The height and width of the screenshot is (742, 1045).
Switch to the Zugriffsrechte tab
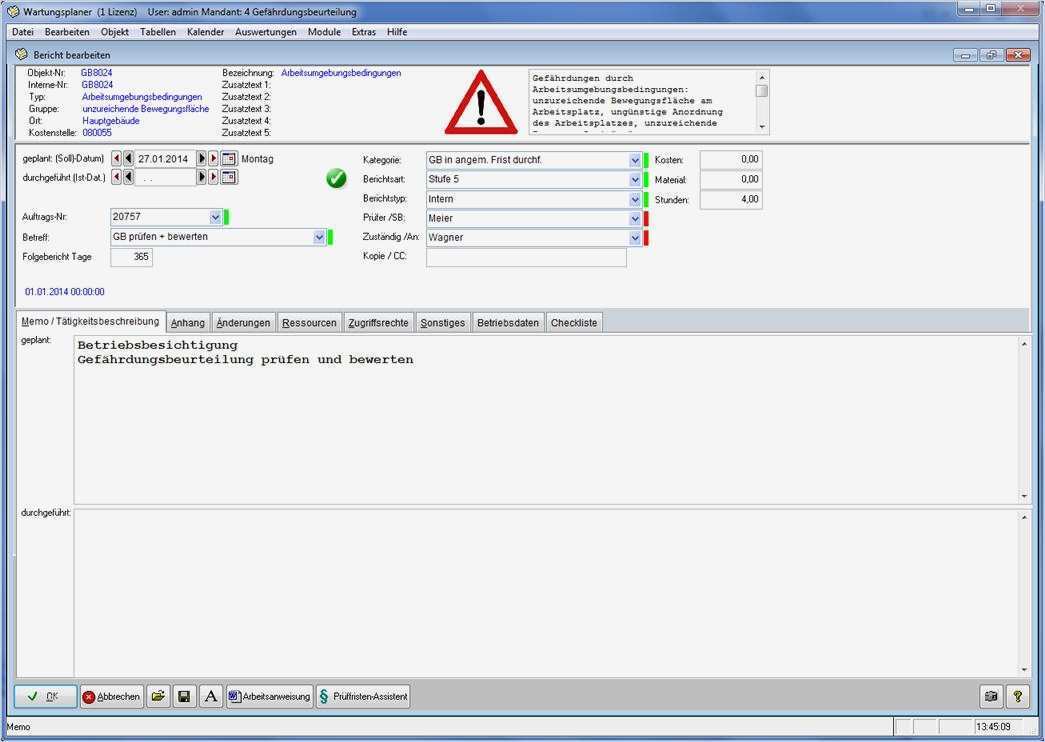point(379,323)
